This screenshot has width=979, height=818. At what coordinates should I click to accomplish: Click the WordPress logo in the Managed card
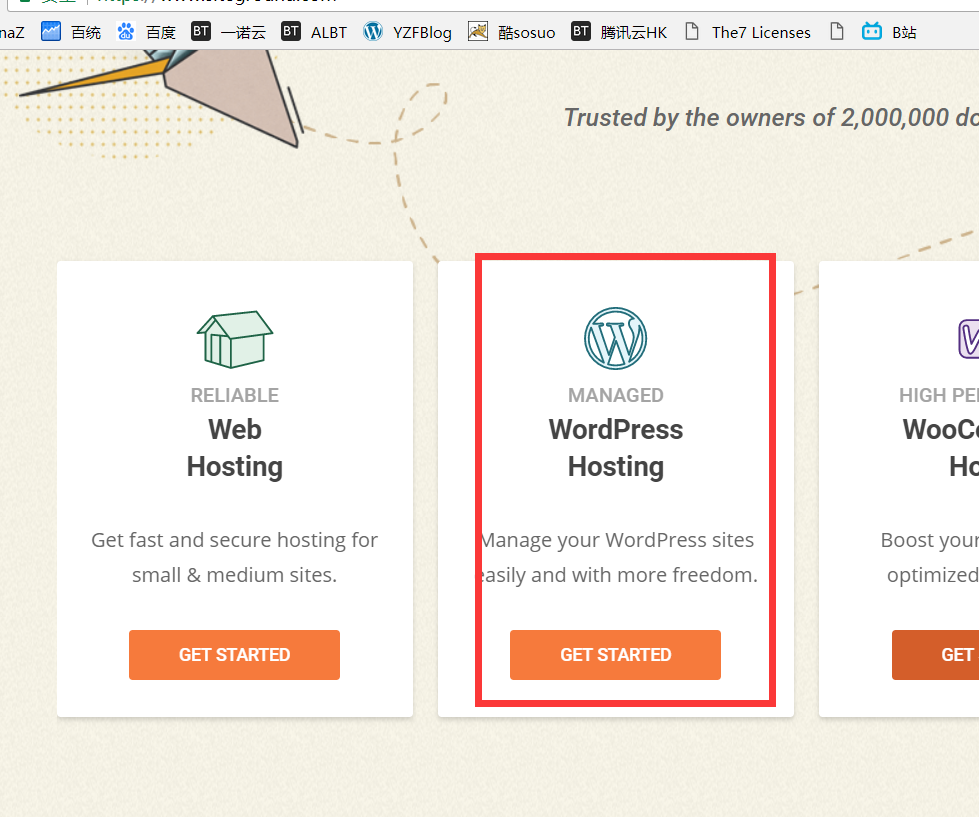pos(615,338)
